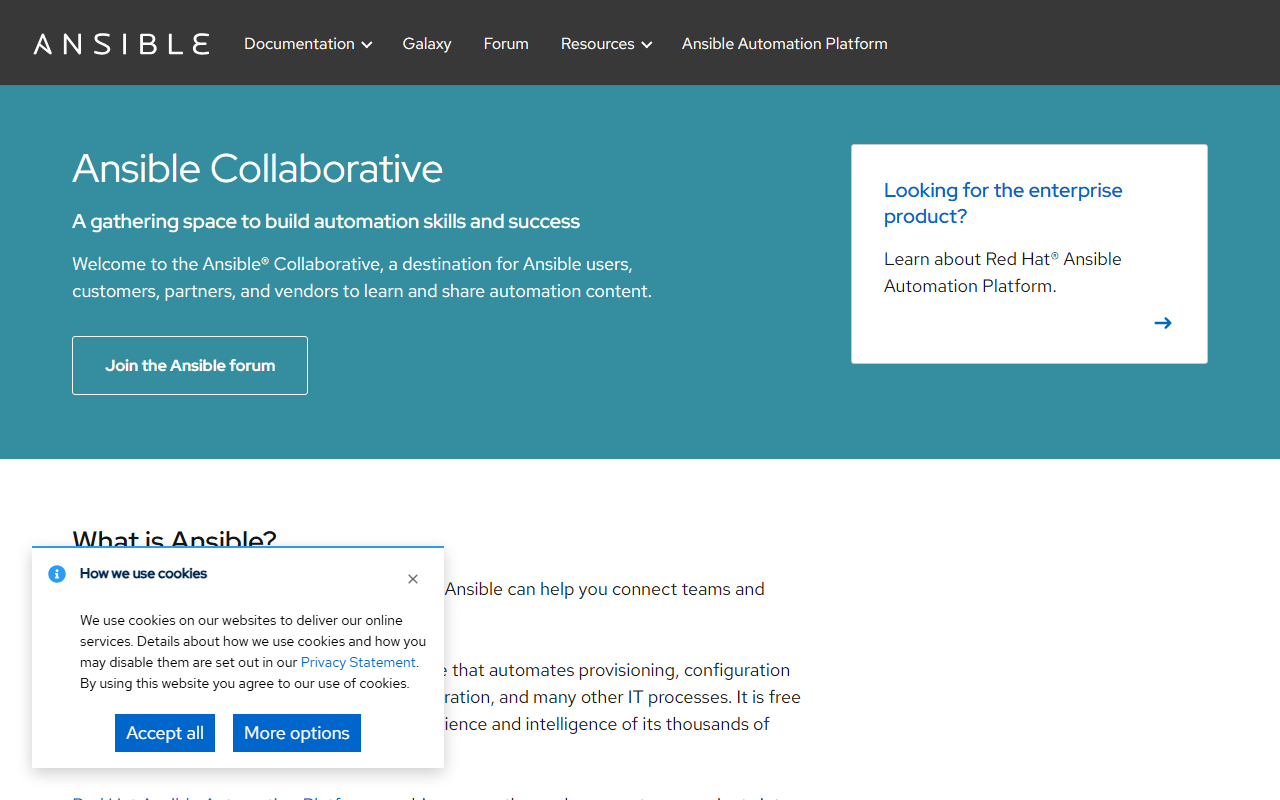Click the 'What is Ansible?' heading
The width and height of the screenshot is (1280, 800).
click(x=174, y=538)
